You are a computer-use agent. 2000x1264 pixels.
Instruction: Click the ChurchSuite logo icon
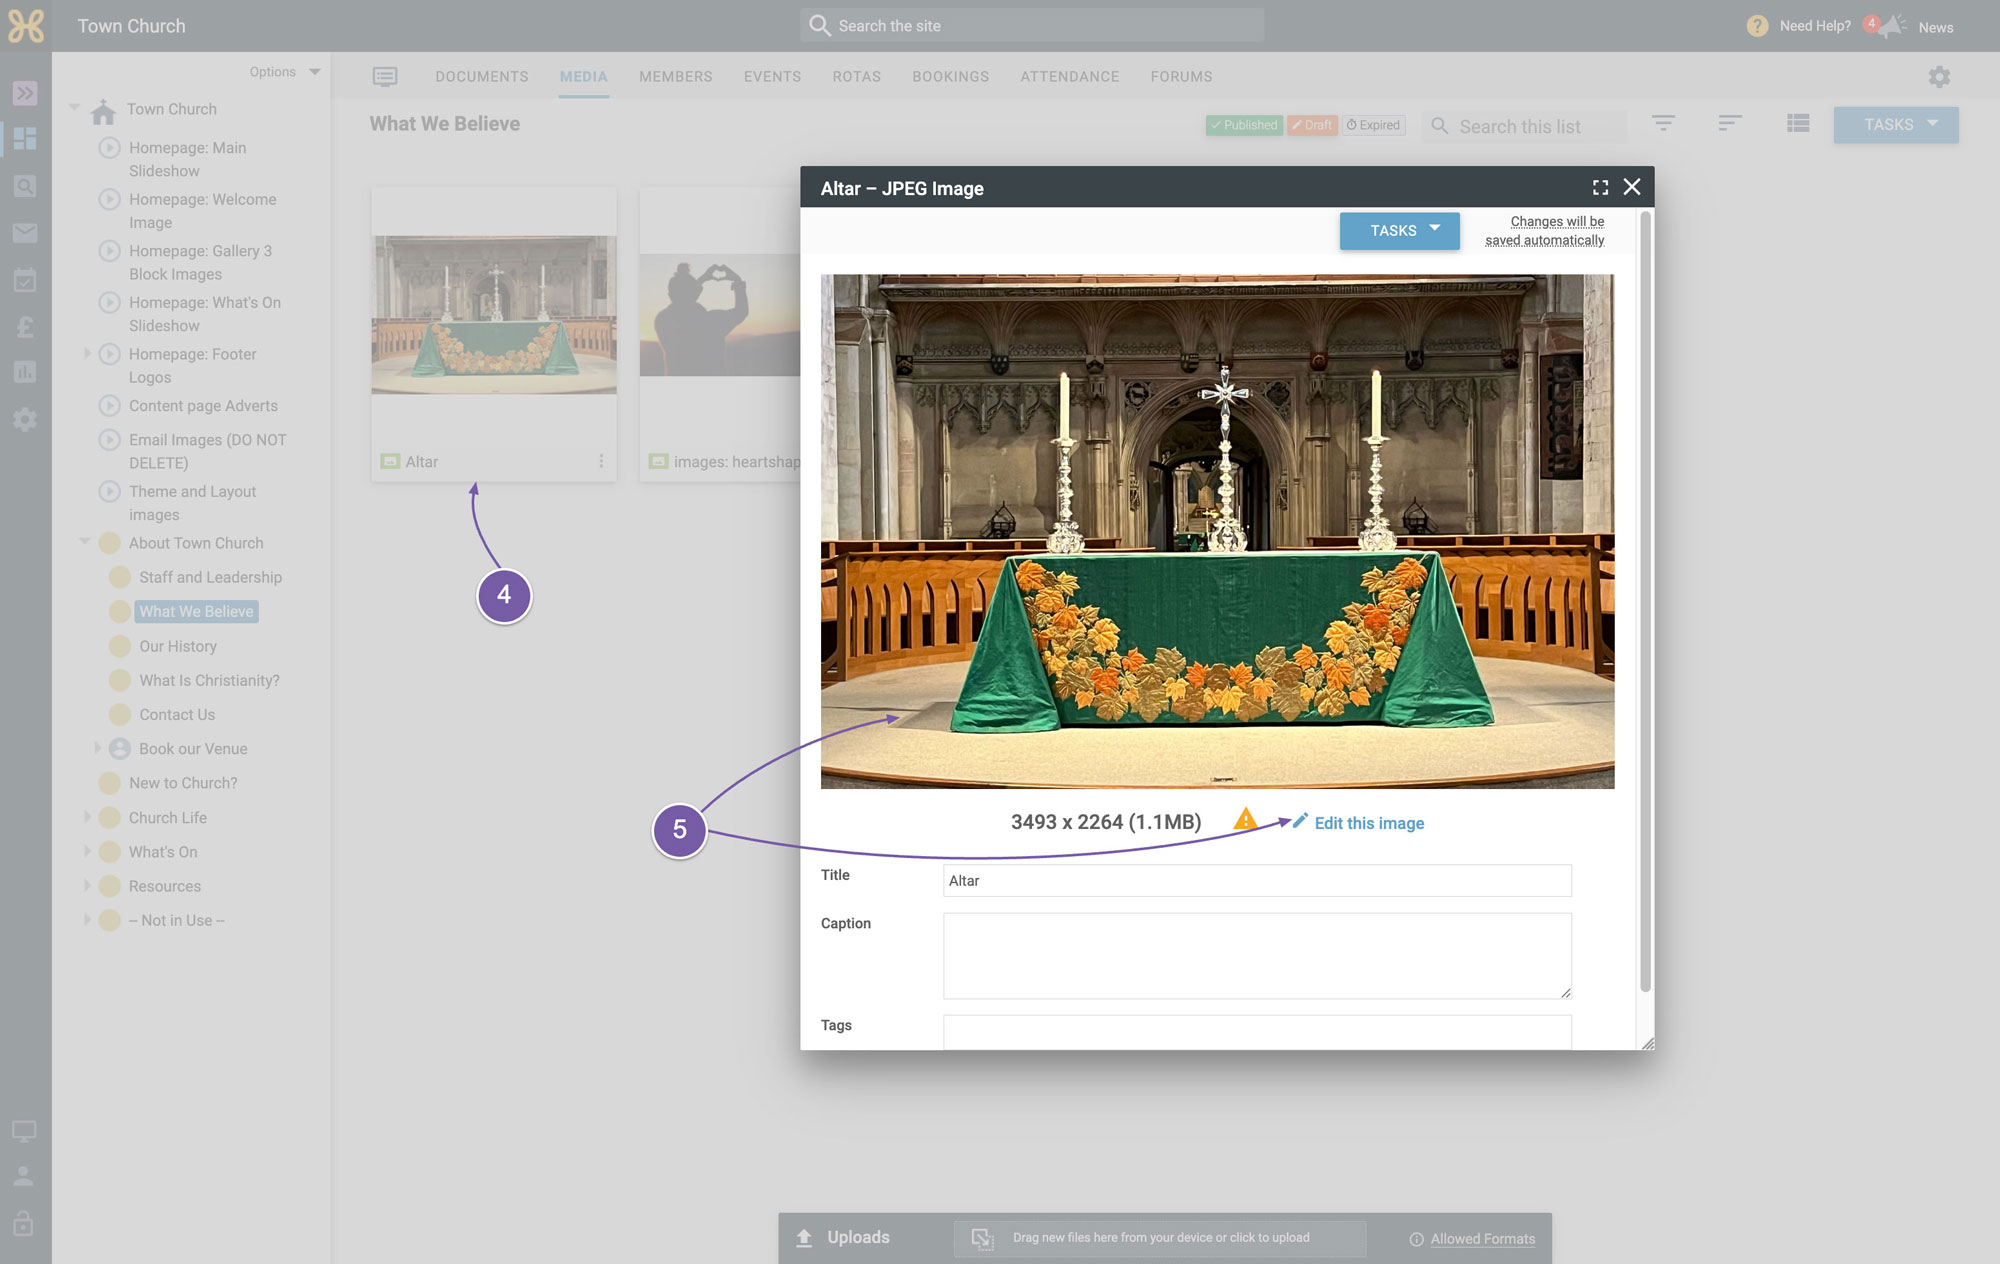click(25, 26)
